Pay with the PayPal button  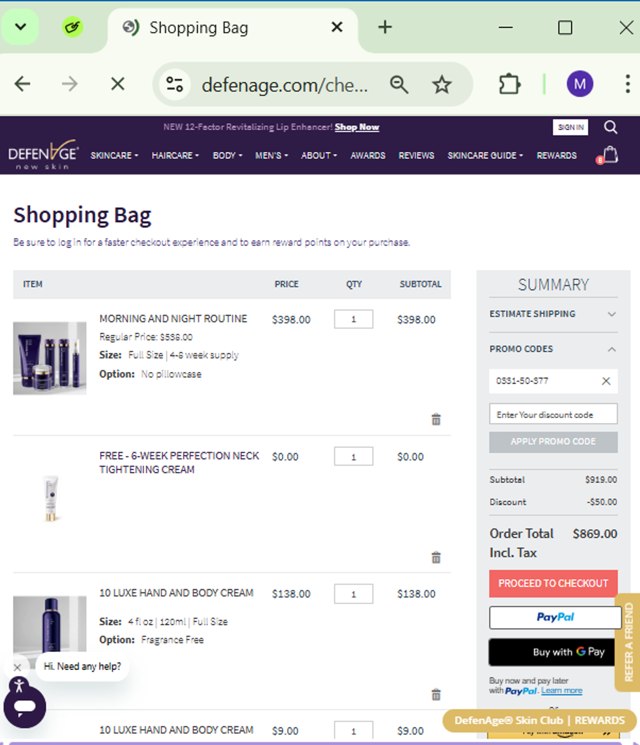coord(555,617)
